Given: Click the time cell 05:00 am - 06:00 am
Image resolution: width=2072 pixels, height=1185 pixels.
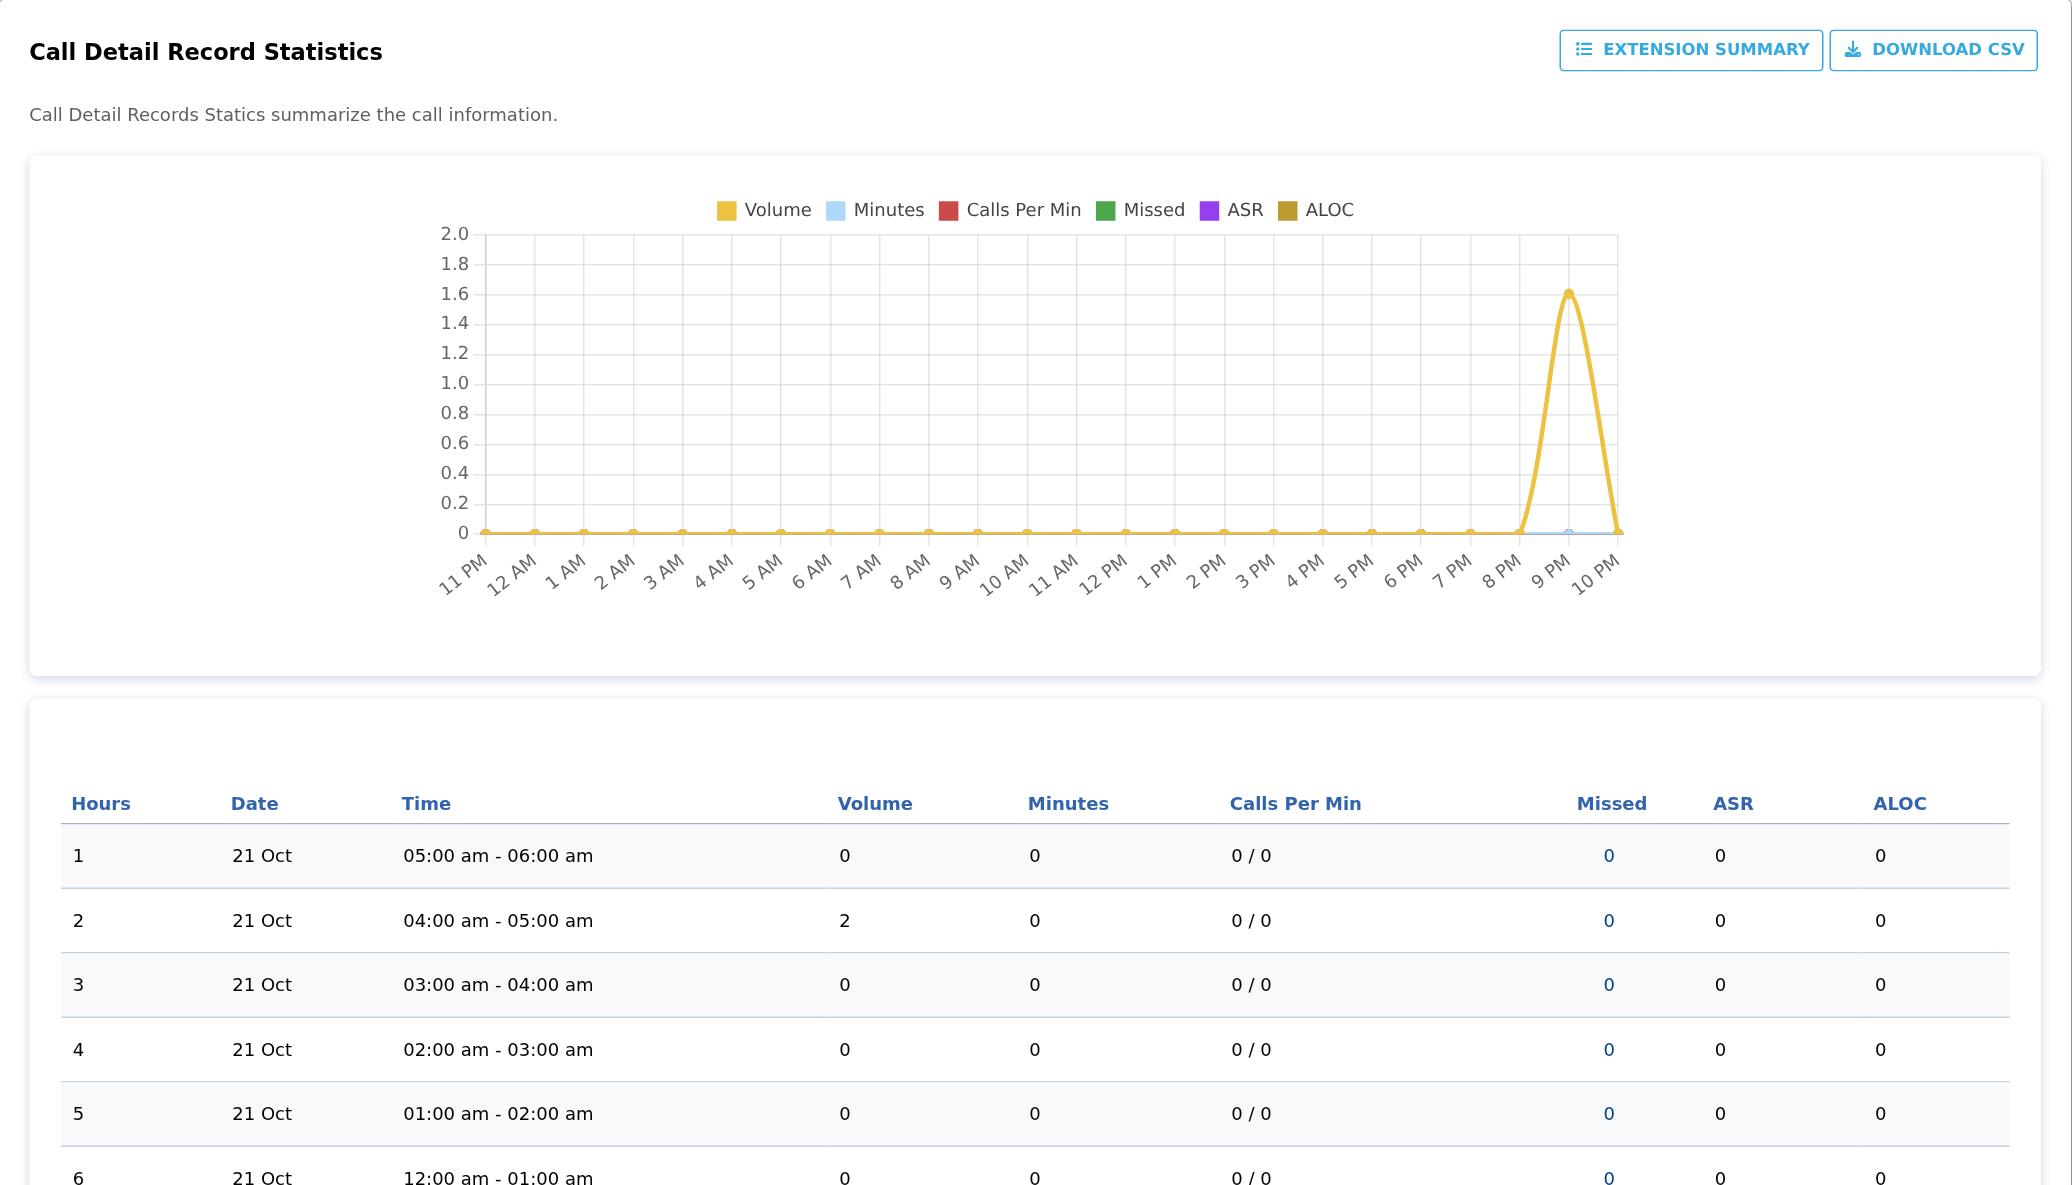Looking at the screenshot, I should [498, 856].
